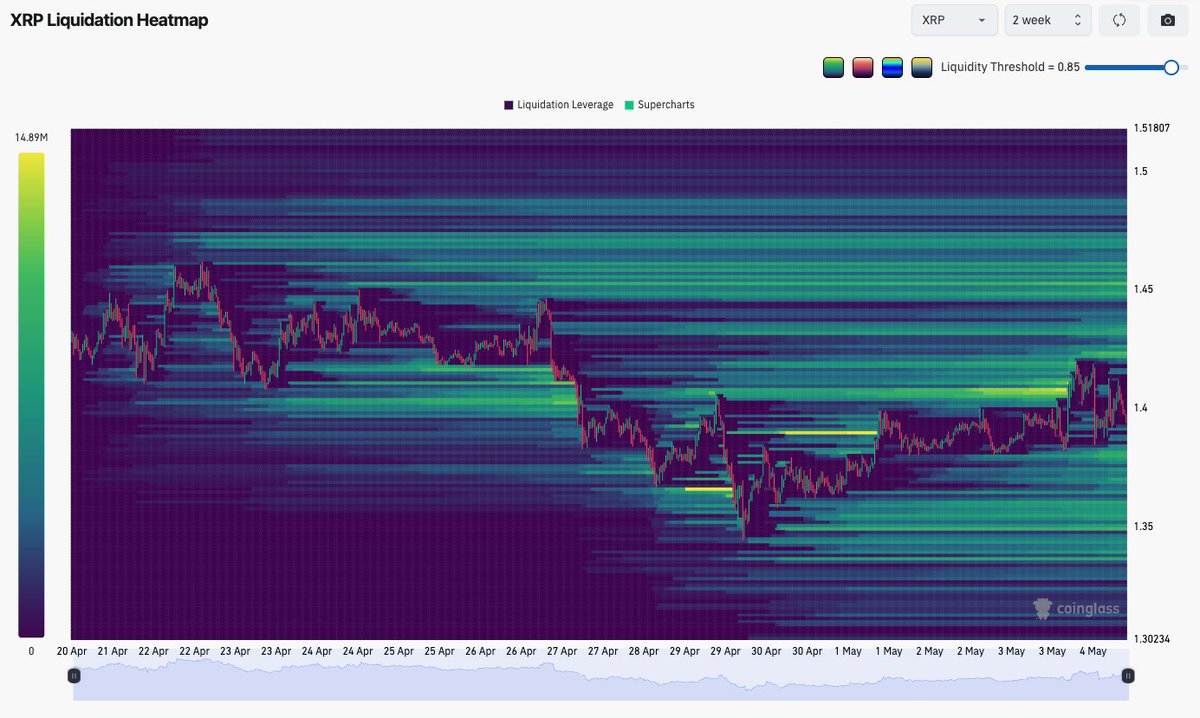Viewport: 1200px width, 718px height.
Task: Toggle the Liquidation Leverage legend series
Action: pos(559,105)
